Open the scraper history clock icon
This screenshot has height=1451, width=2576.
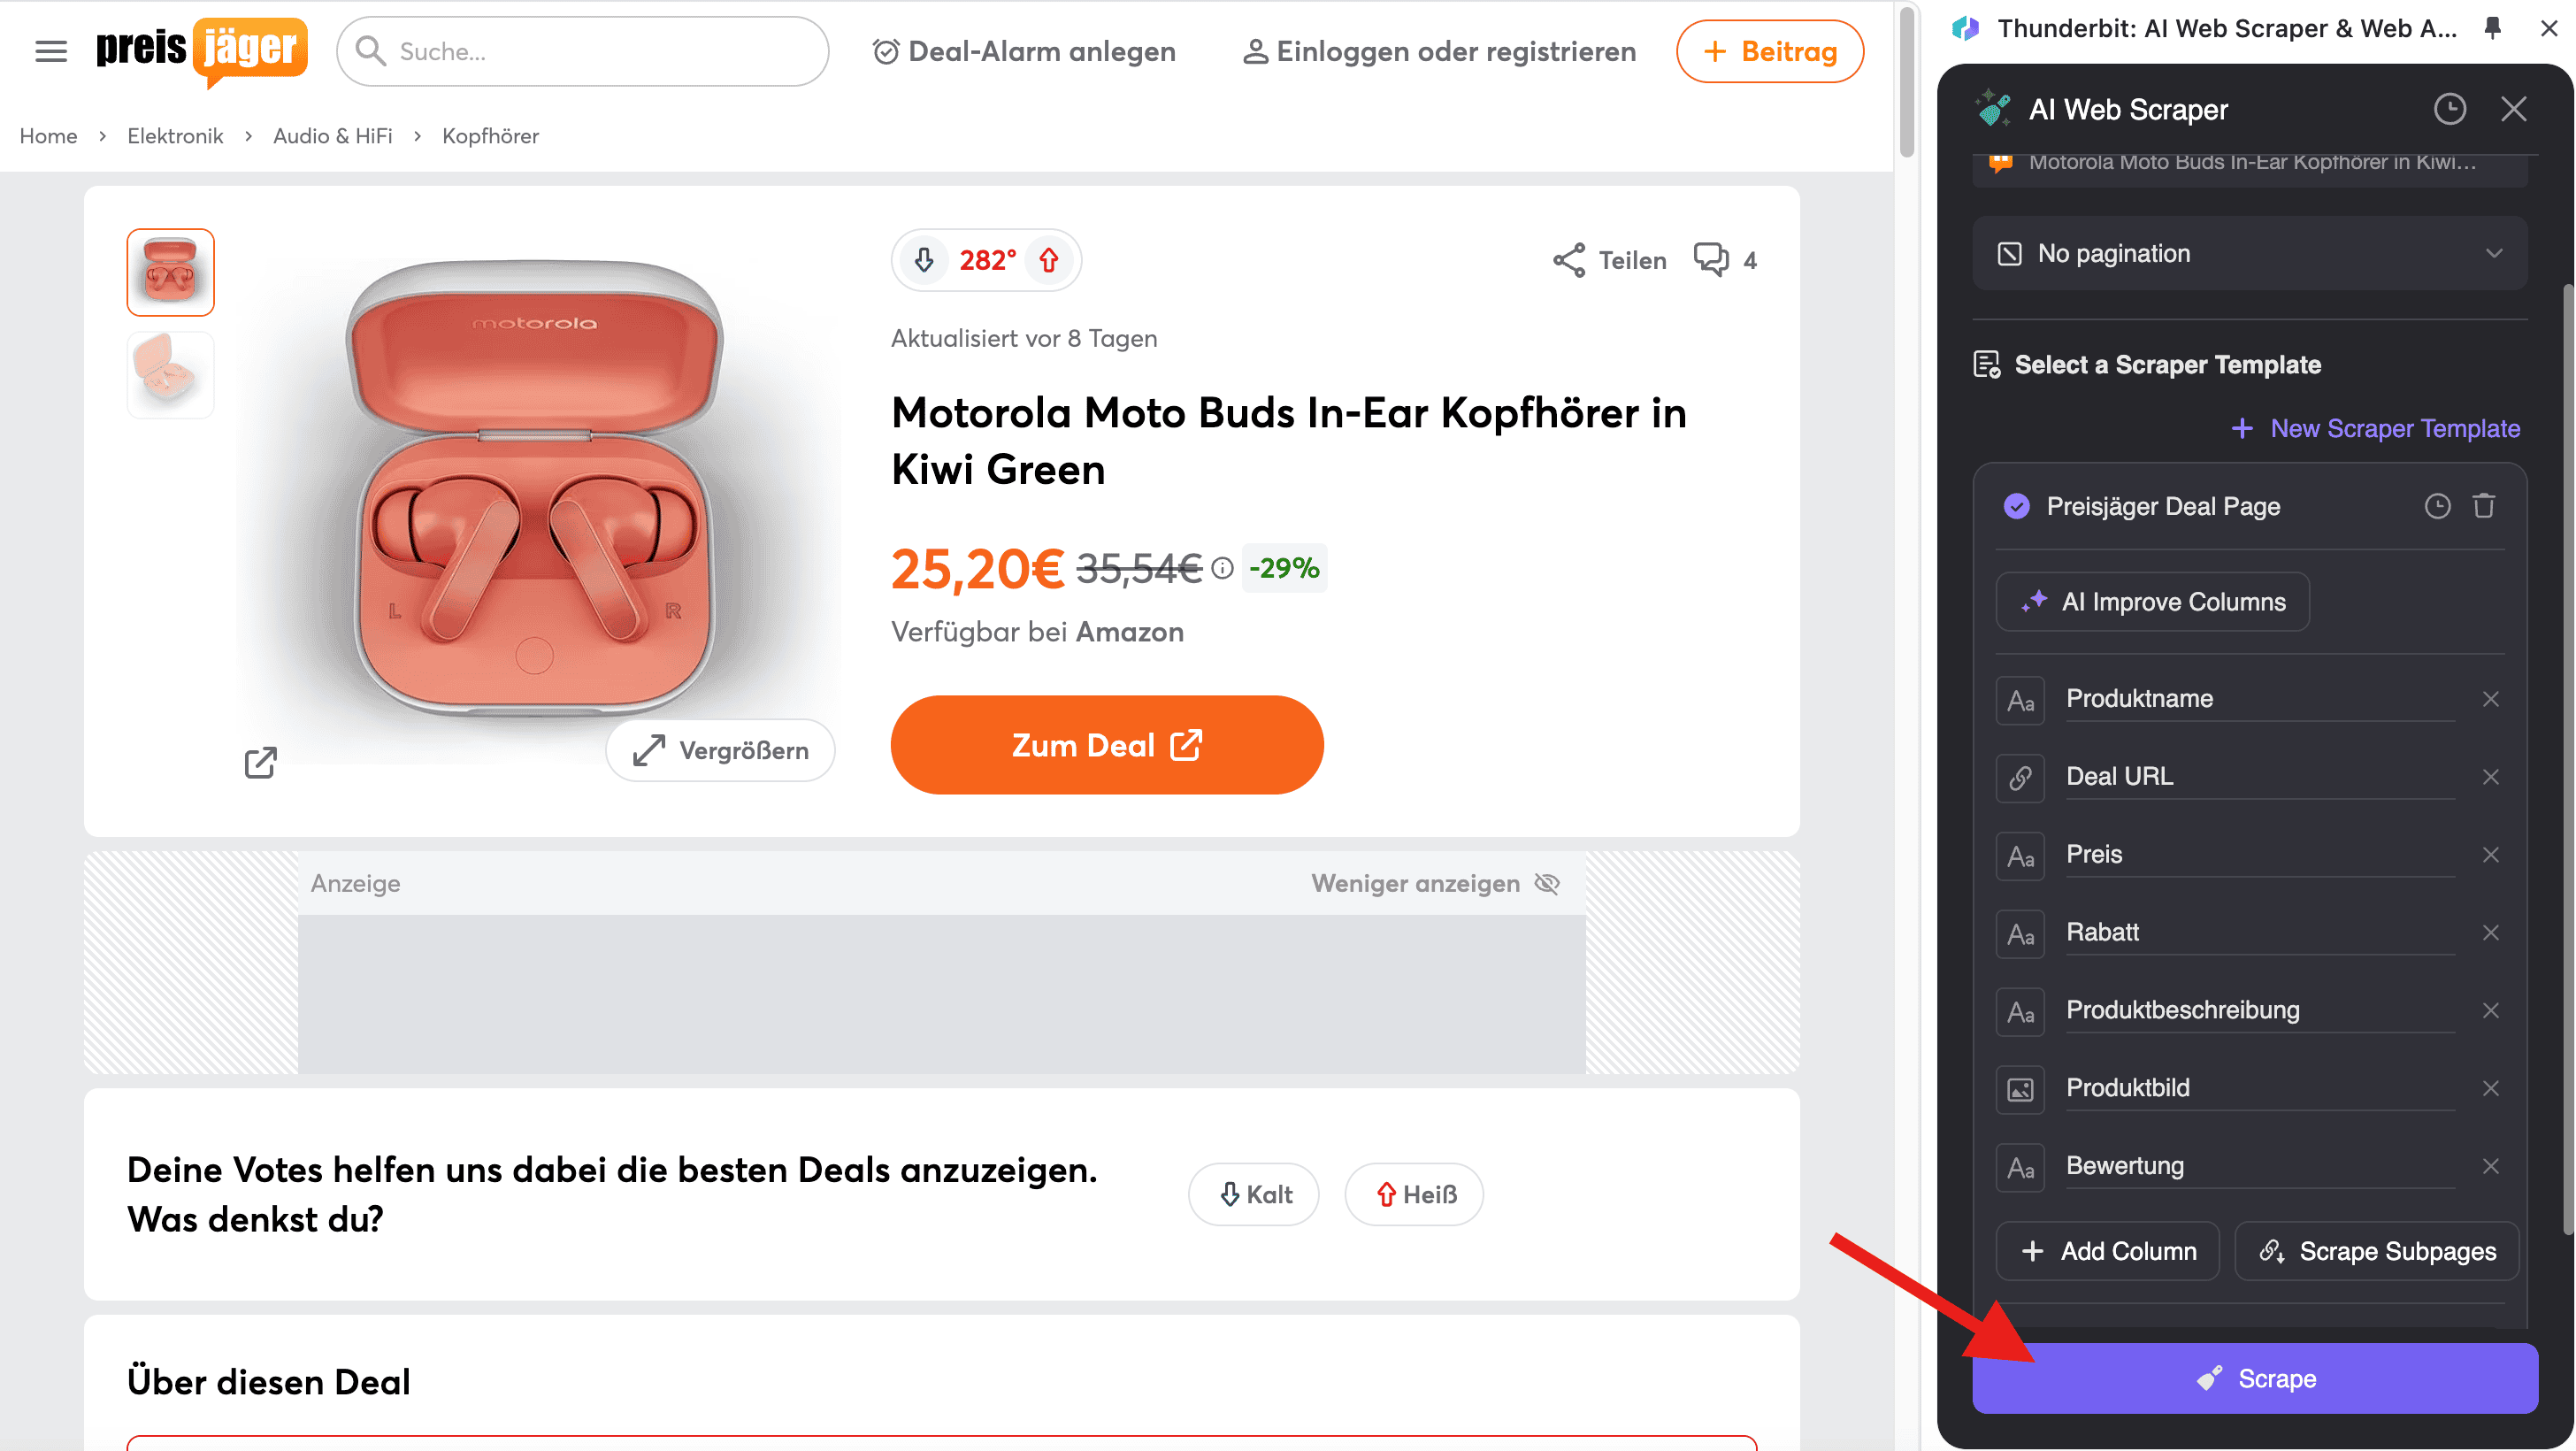(x=2449, y=109)
